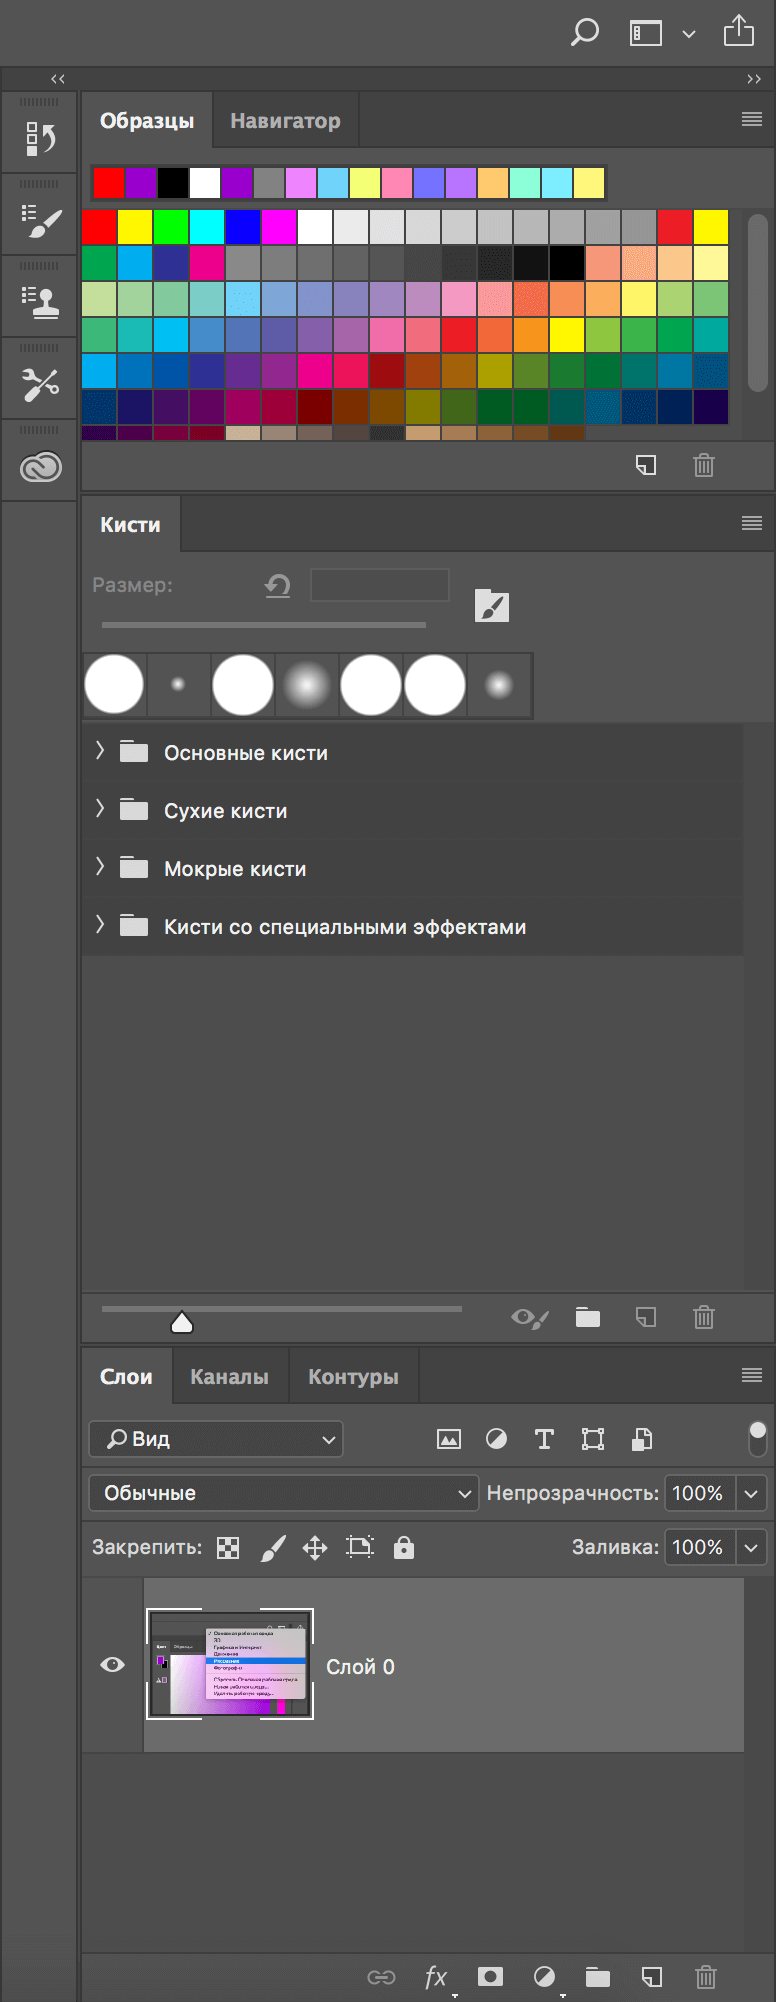Filter for text layers with the T icon
776x2002 pixels.
tap(544, 1439)
